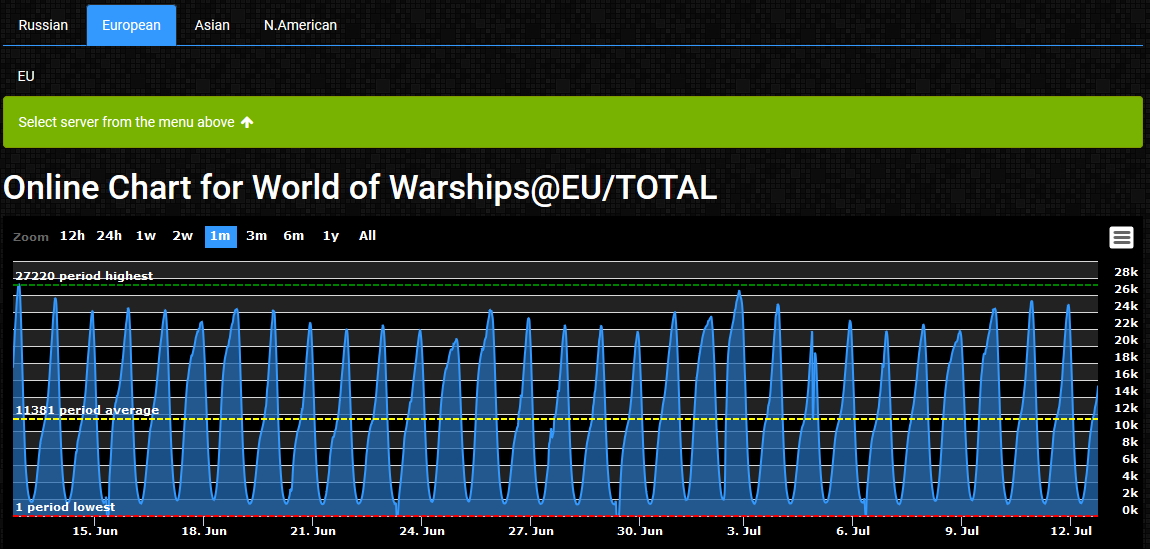The height and width of the screenshot is (549, 1150).
Task: Click the '24. Jun' date axis label
Action: (422, 531)
